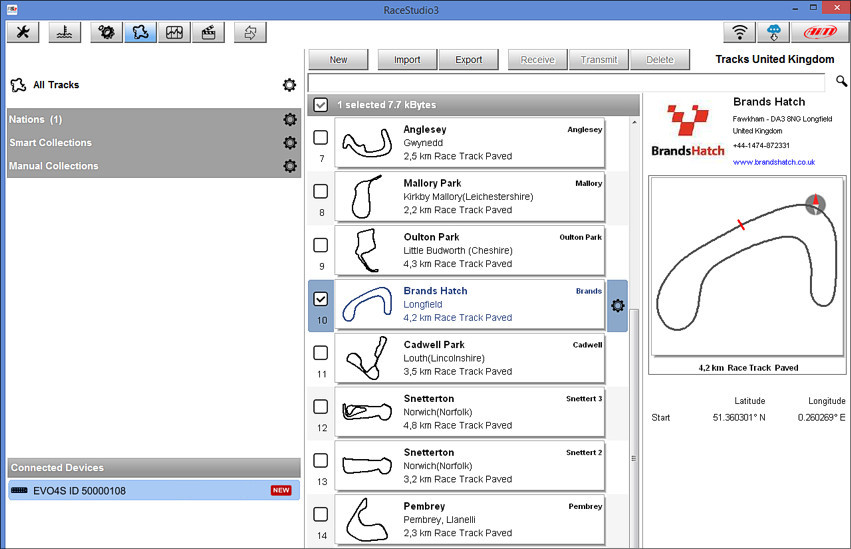851x549 pixels.
Task: Check the Cadwell Park track checkbox
Action: tap(321, 353)
